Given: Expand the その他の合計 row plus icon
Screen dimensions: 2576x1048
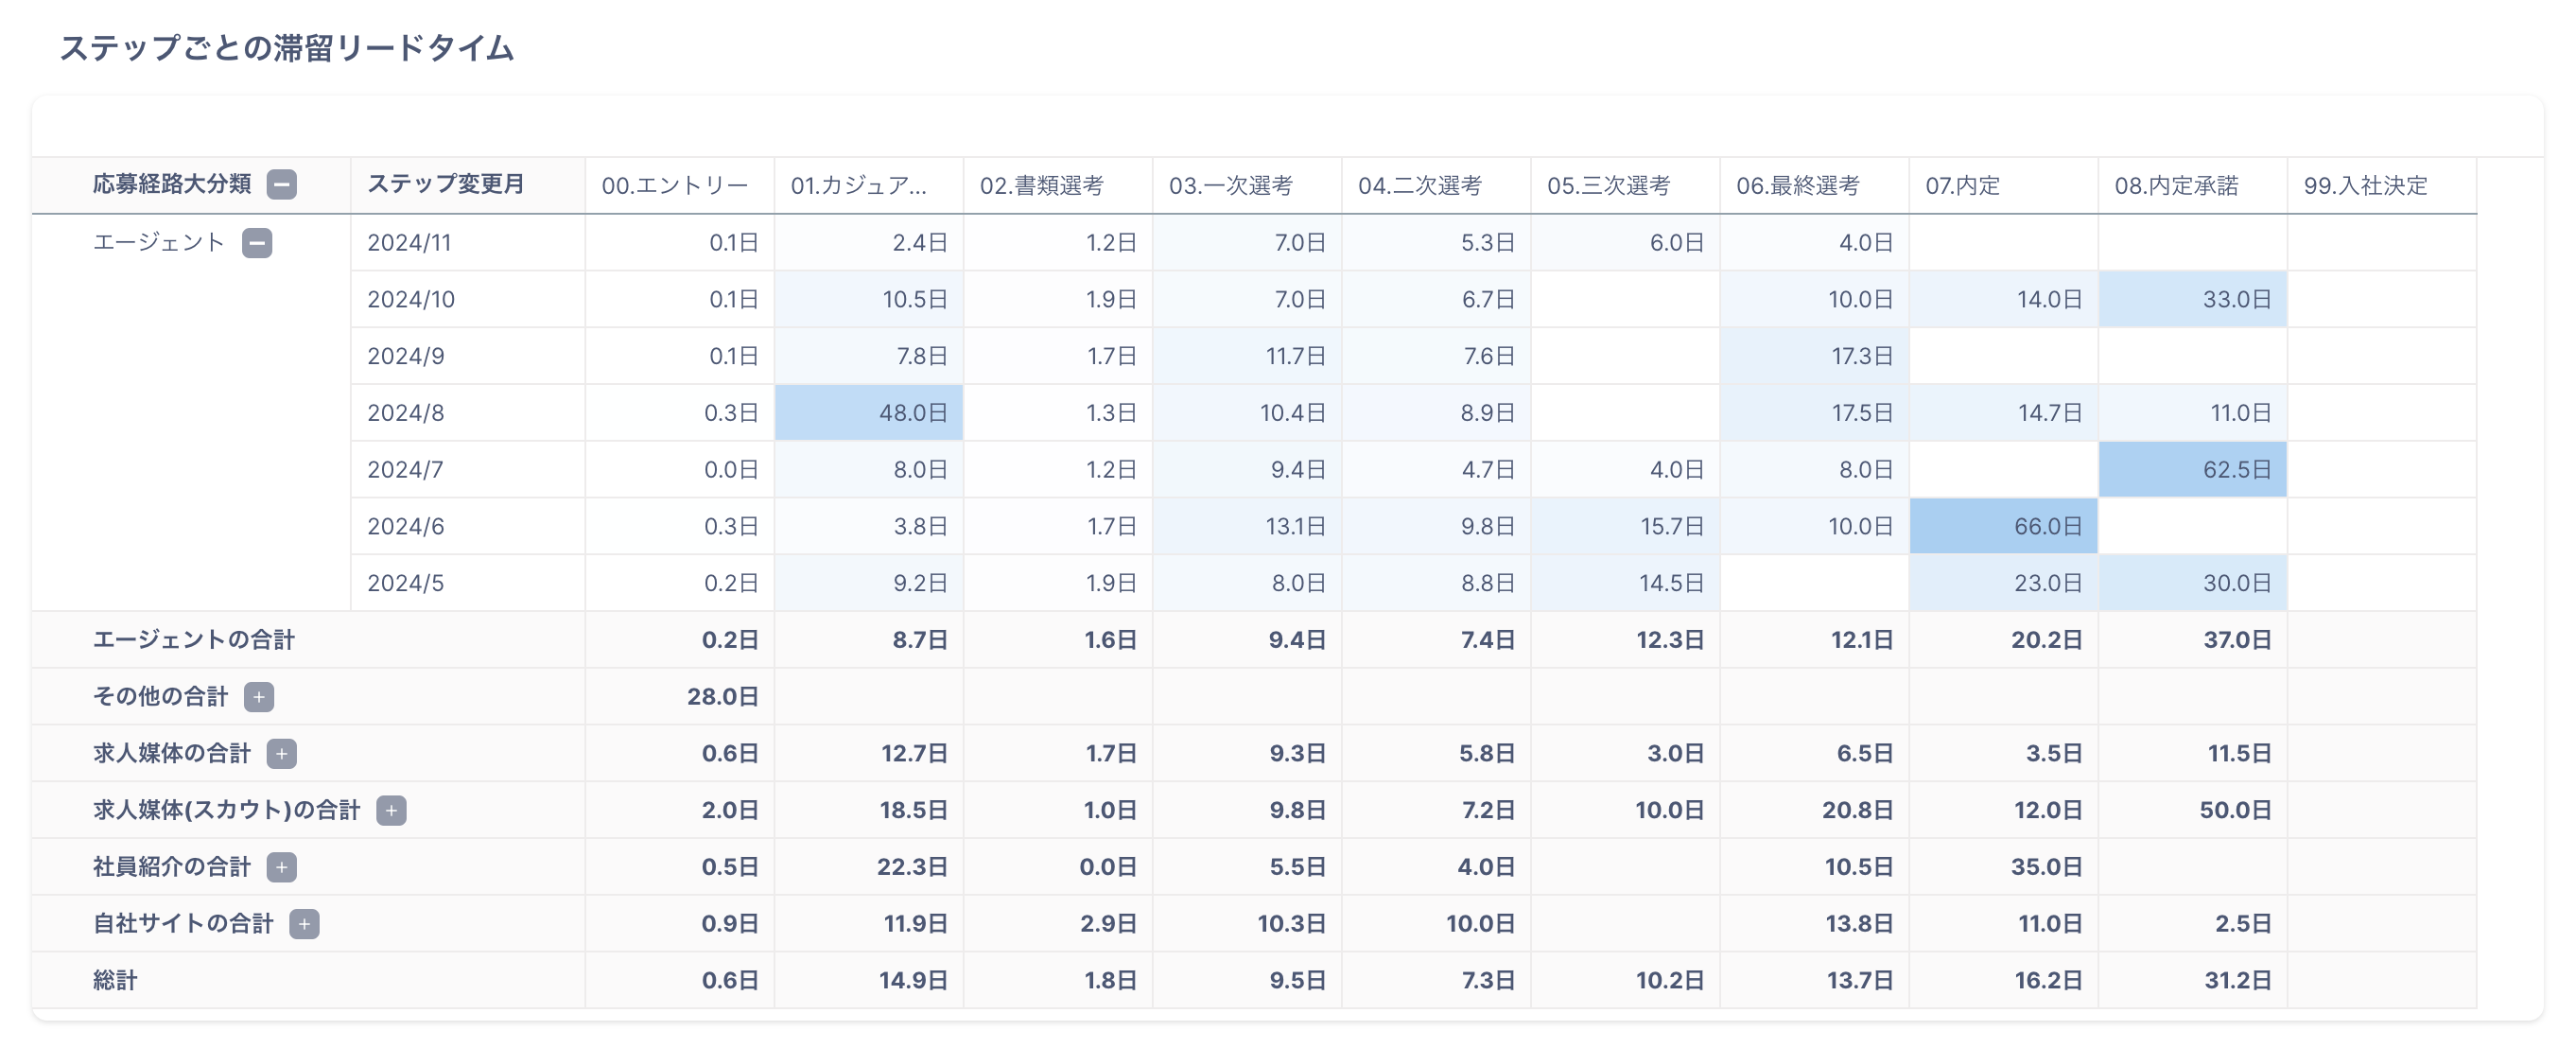Looking at the screenshot, I should point(259,697).
